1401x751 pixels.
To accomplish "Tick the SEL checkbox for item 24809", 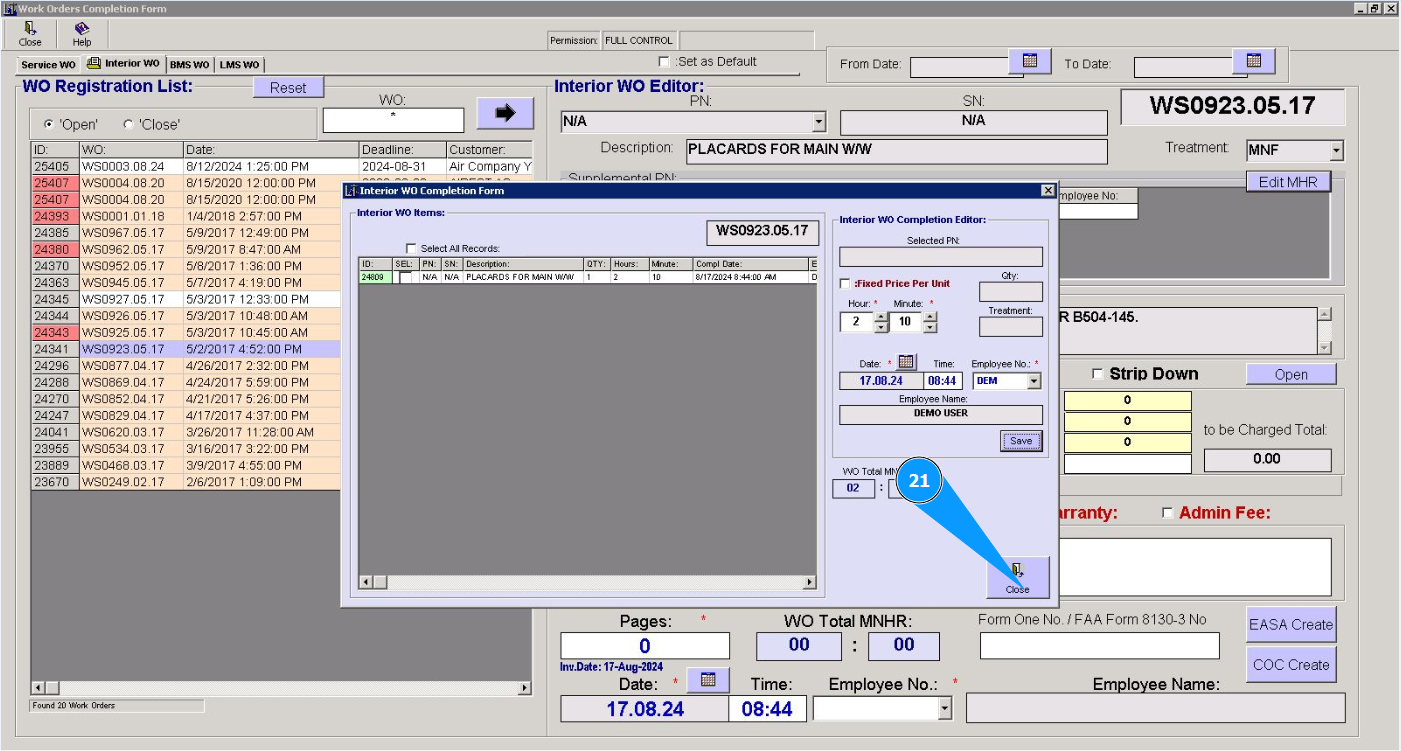I will pos(405,277).
